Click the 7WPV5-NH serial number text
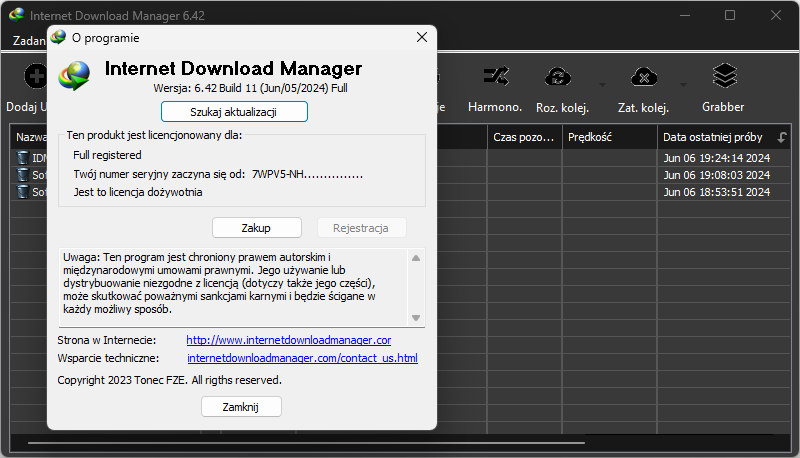The width and height of the screenshot is (800, 458). [x=307, y=174]
